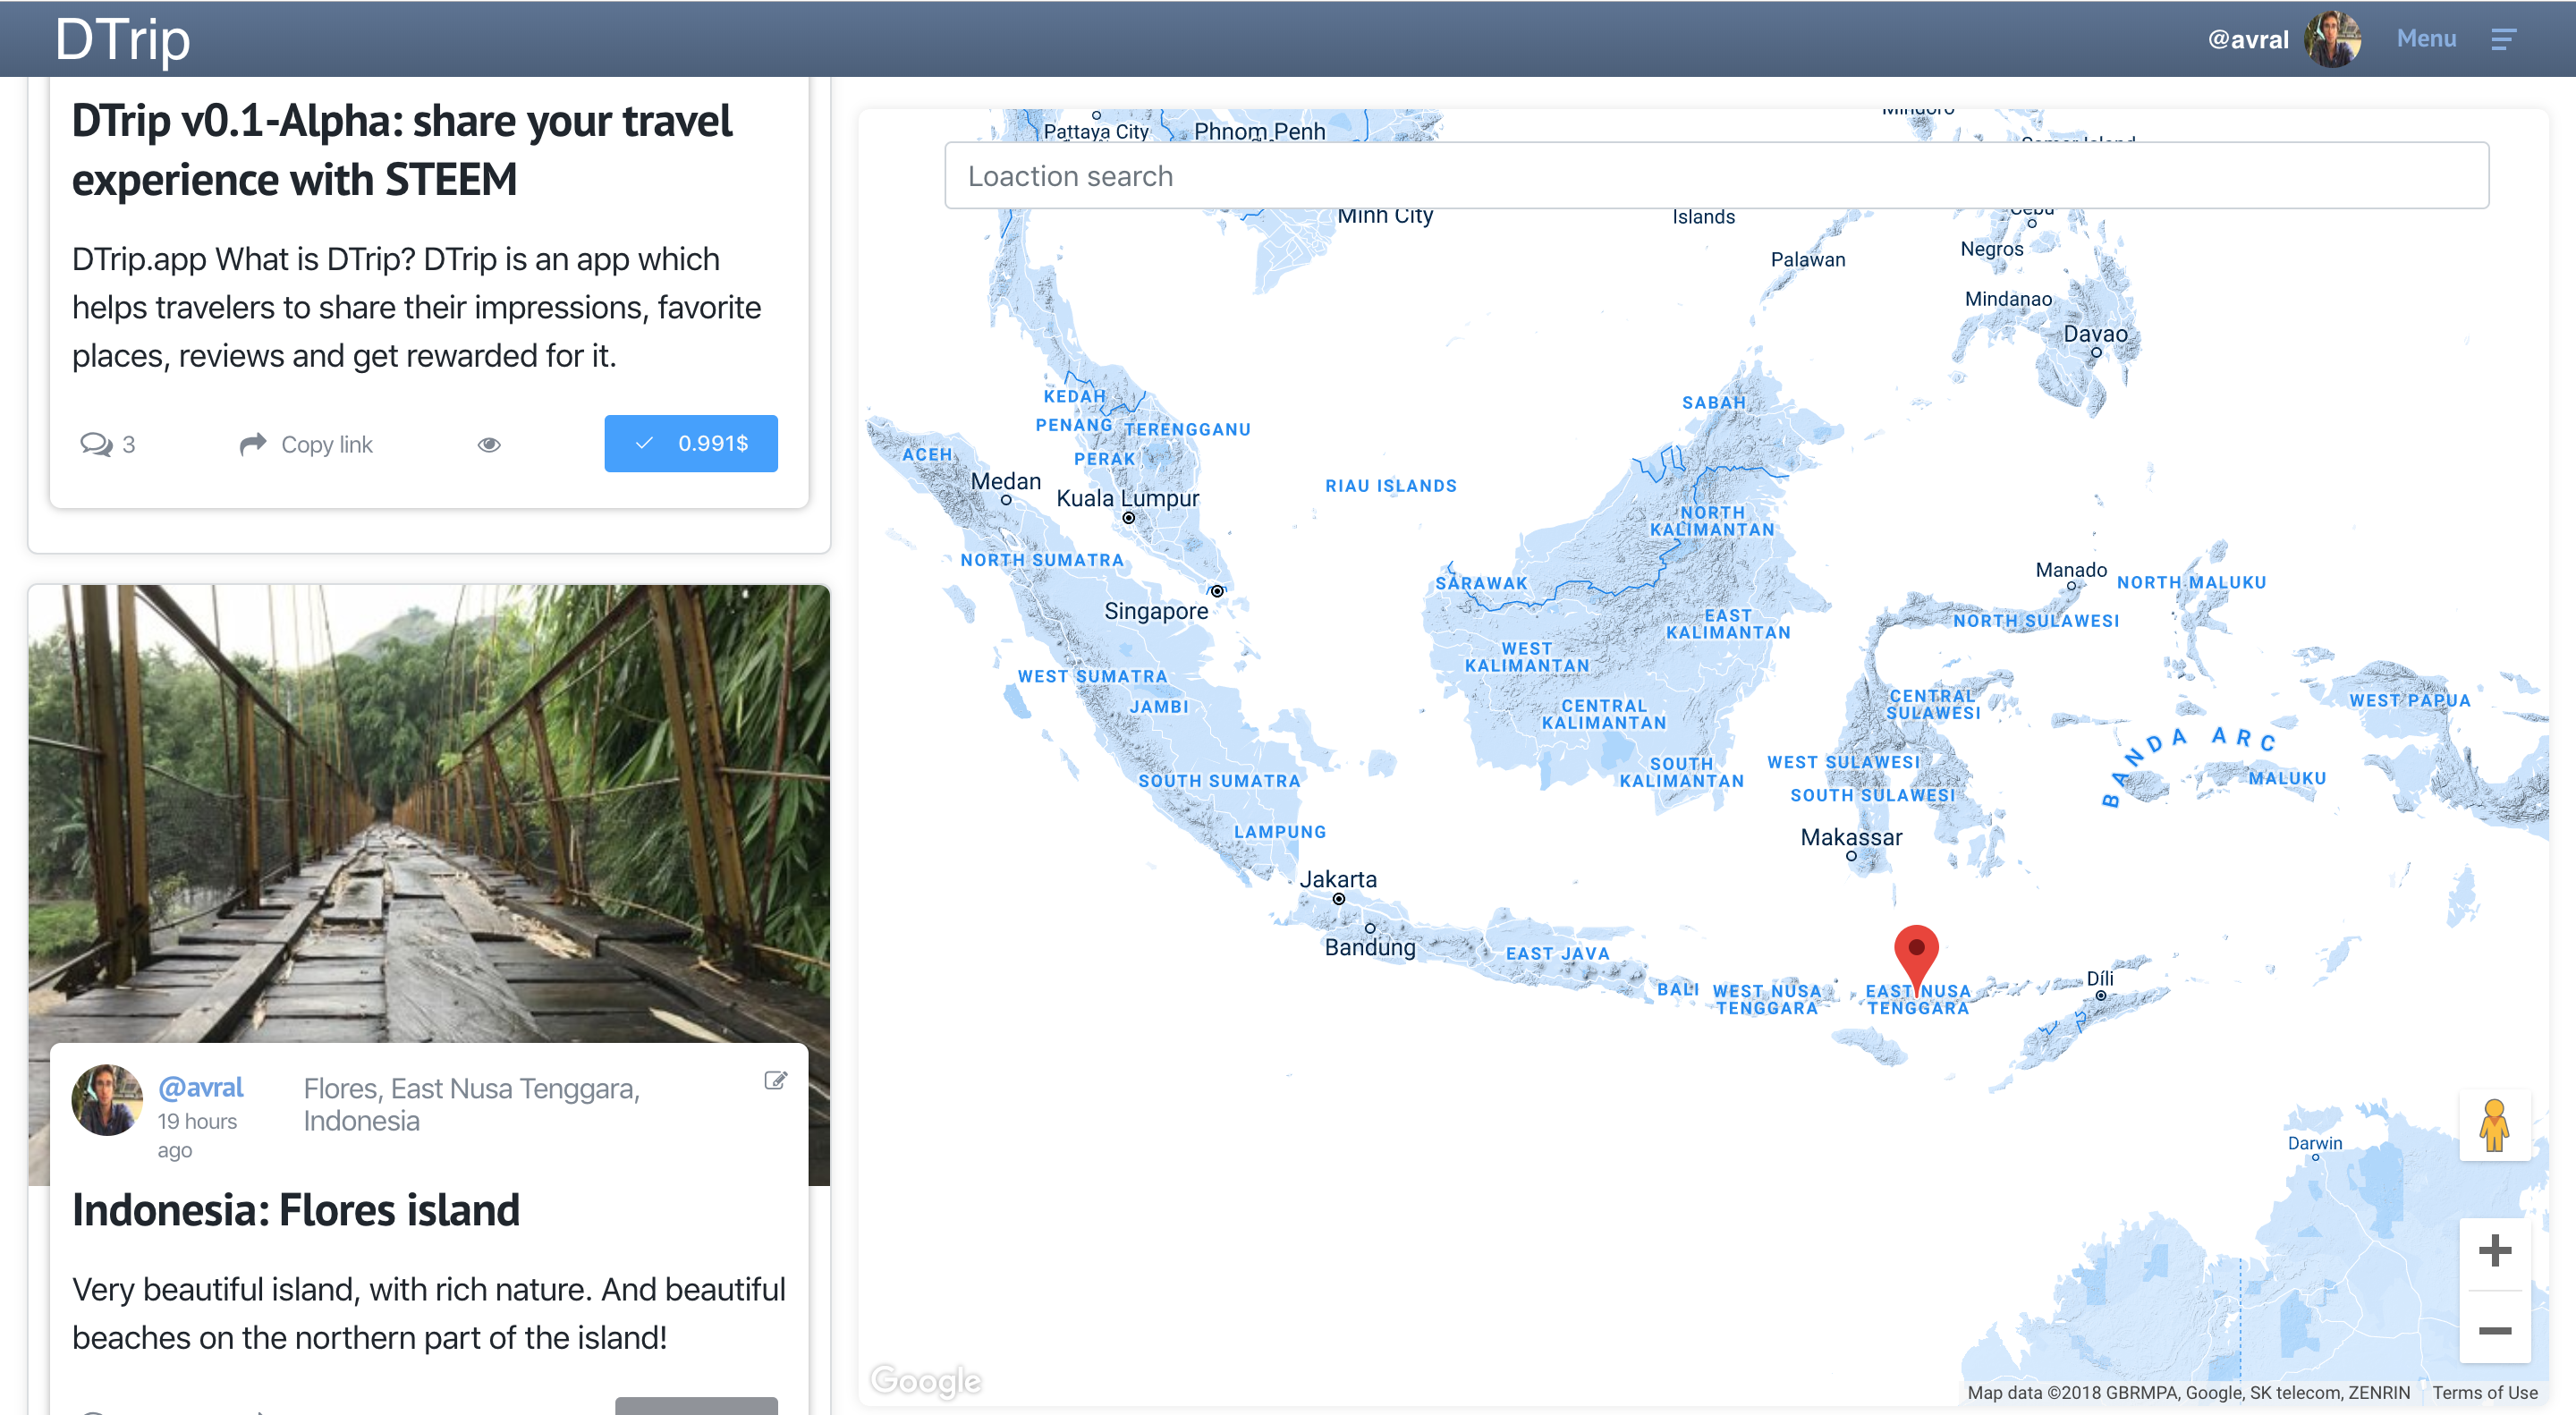Click the user avatar in the header
2576x1415 pixels.
coord(2333,39)
